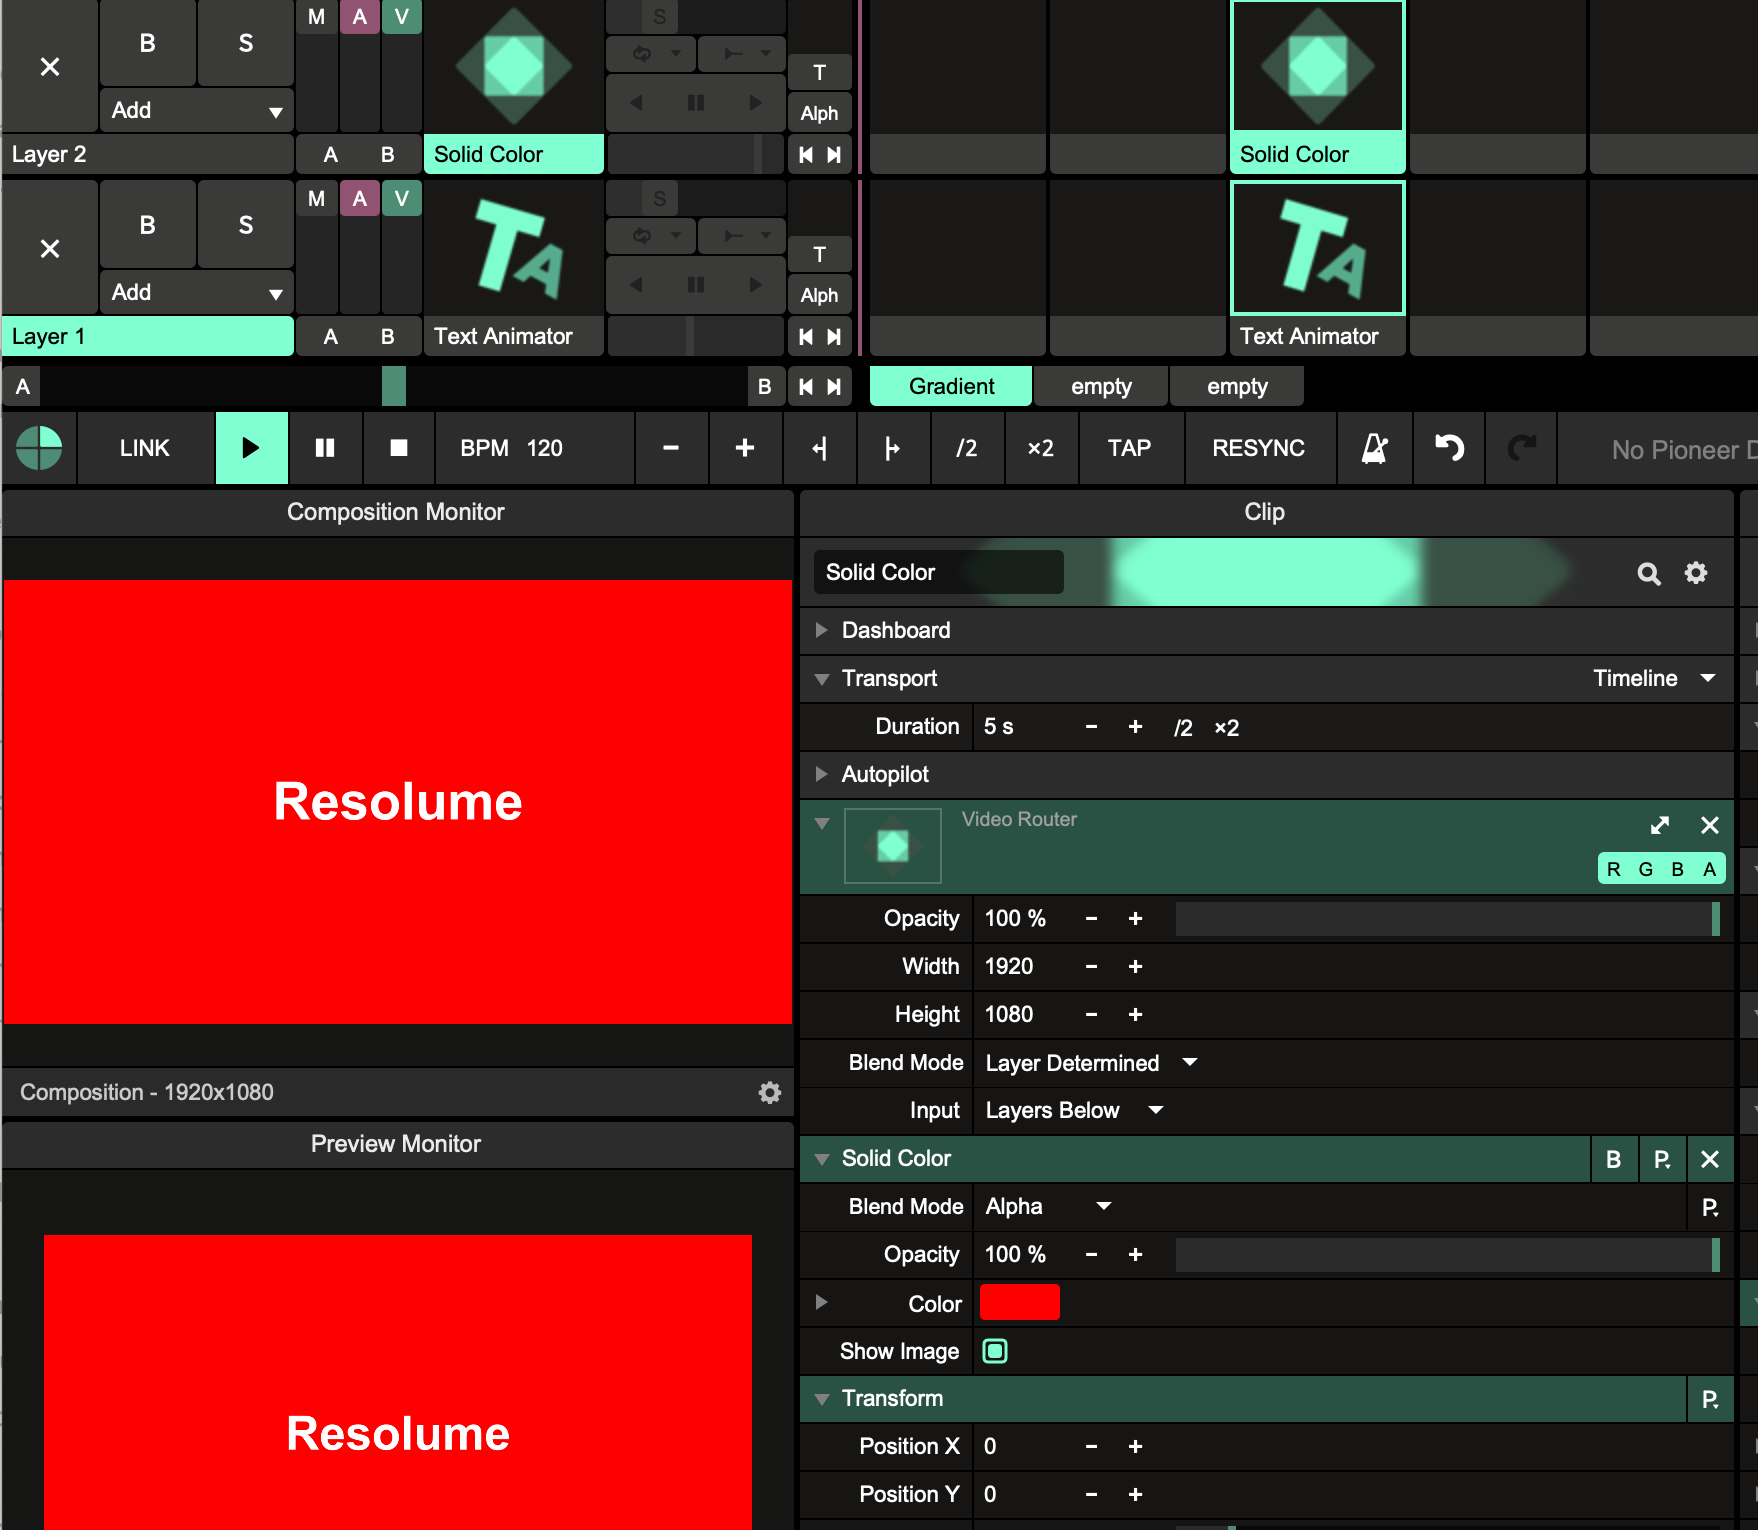
Task: Pause playback using the transport bar pause button
Action: (x=325, y=448)
